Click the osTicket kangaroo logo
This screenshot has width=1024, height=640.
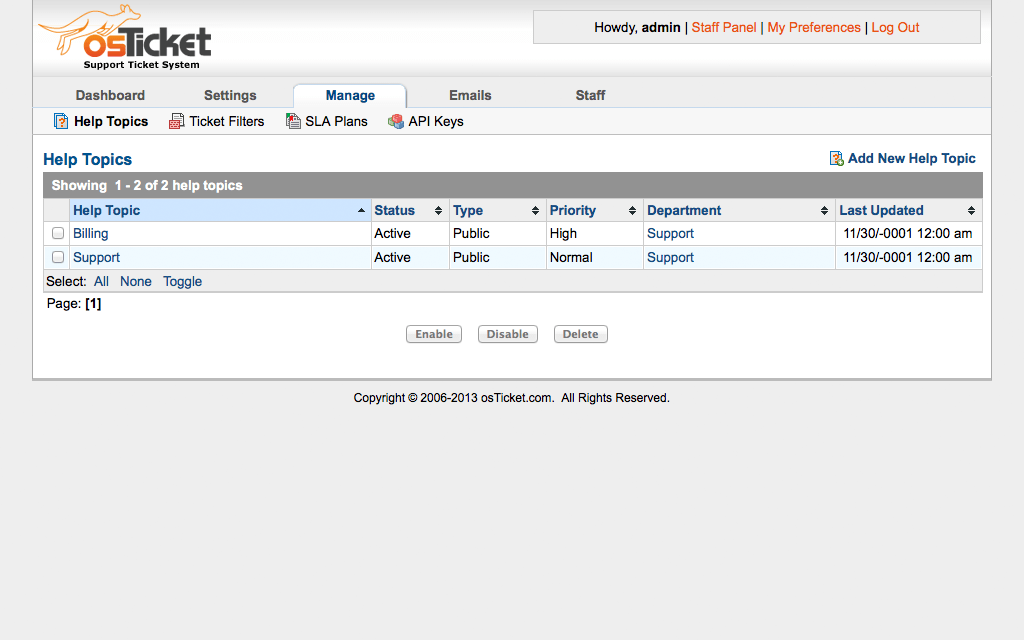tap(124, 38)
